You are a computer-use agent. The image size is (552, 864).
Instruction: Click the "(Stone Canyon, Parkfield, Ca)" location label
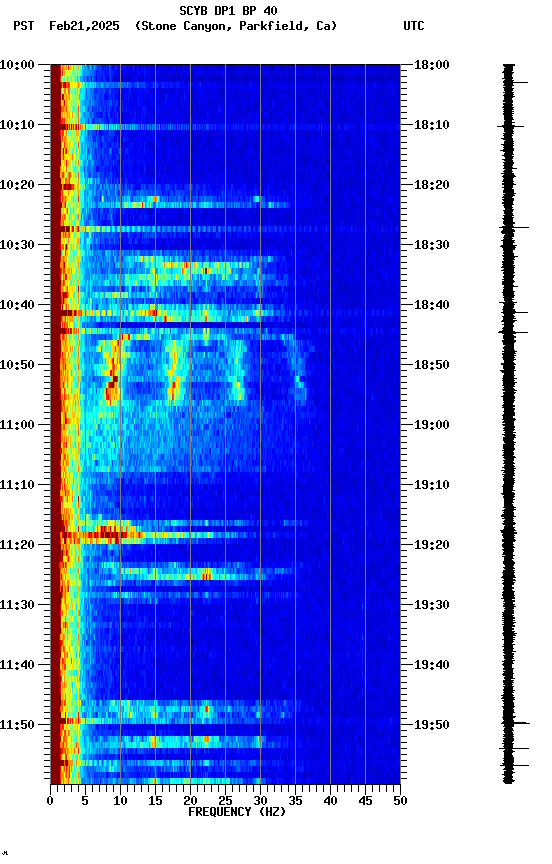point(236,26)
